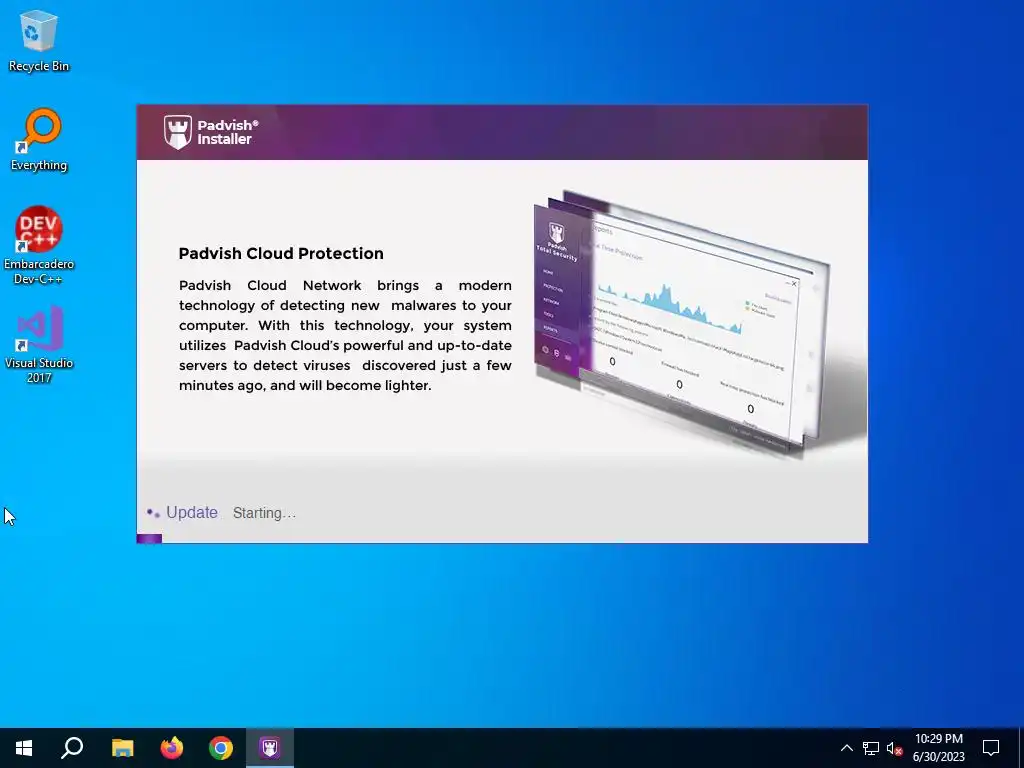
Task: Click the Update status label
Action: (x=191, y=513)
